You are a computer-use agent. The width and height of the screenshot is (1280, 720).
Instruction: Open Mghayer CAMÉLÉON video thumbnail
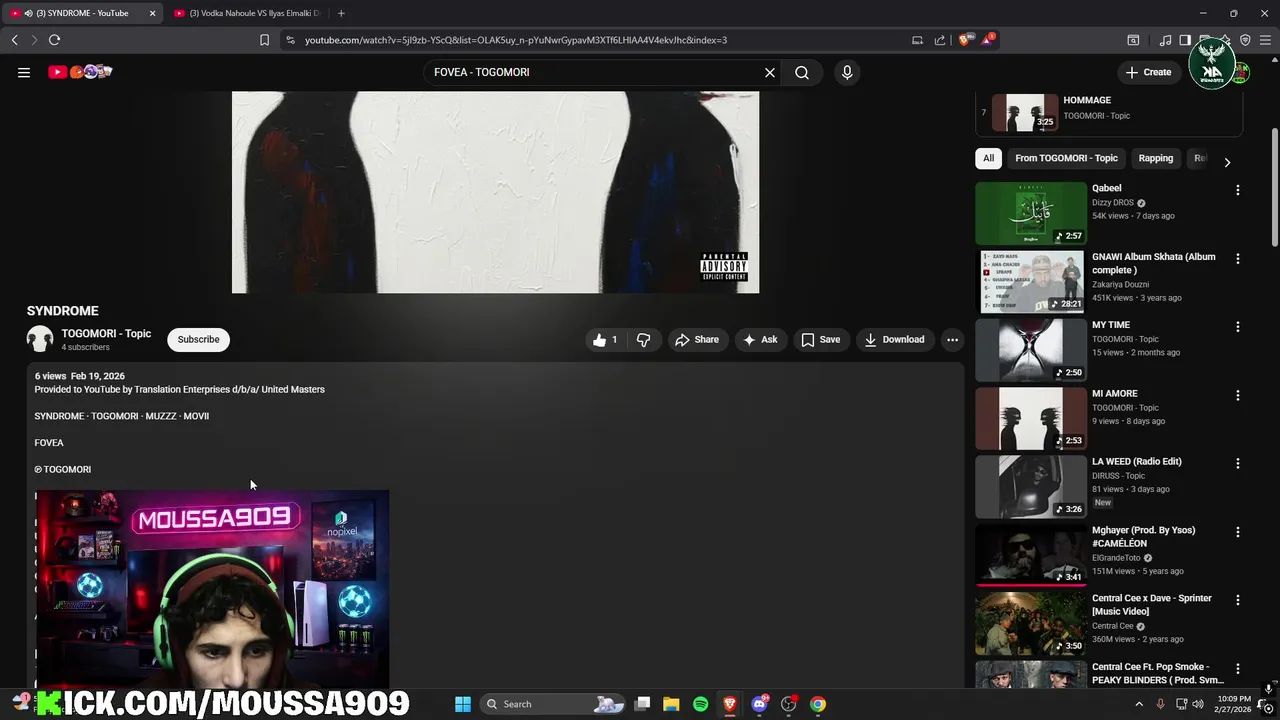pos(1030,555)
